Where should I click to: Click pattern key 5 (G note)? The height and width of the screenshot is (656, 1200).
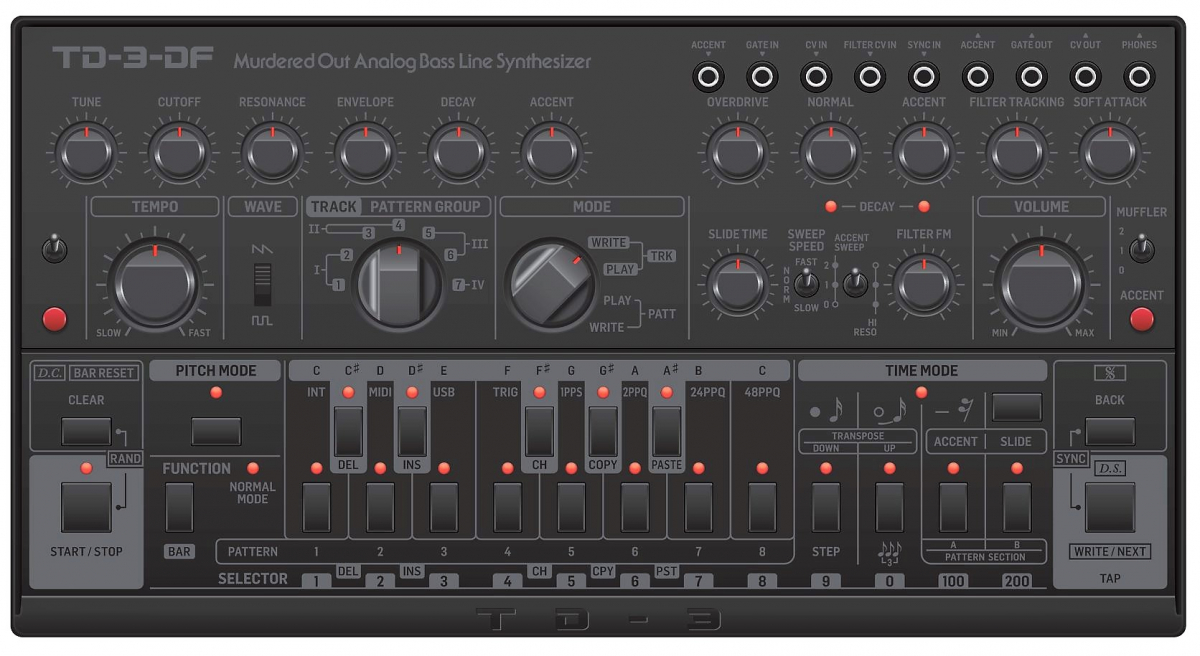point(571,507)
